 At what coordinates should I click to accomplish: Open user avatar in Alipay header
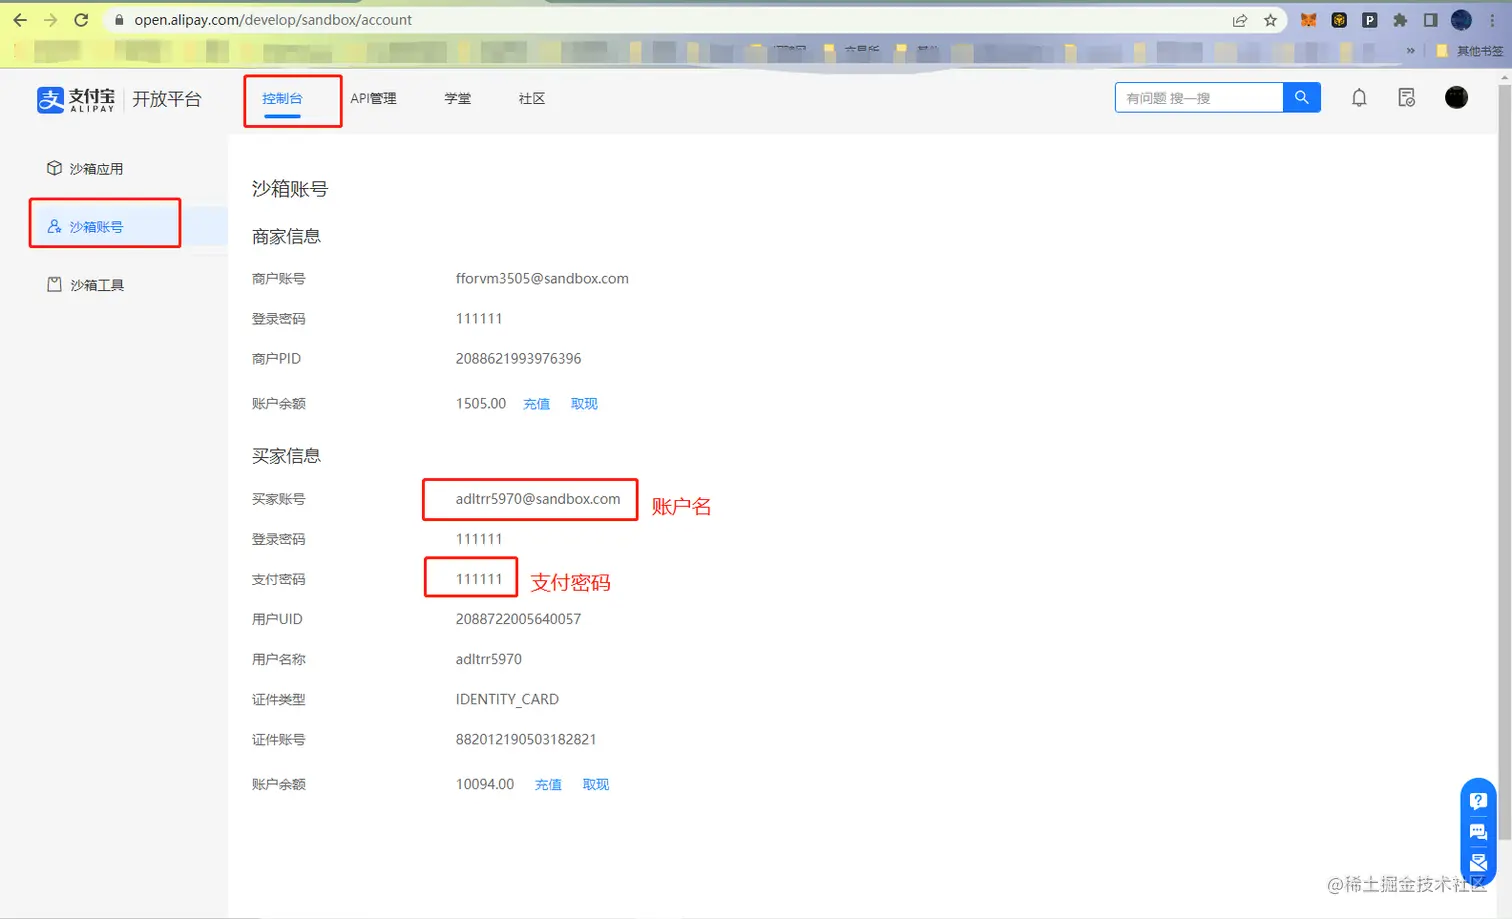[1457, 97]
